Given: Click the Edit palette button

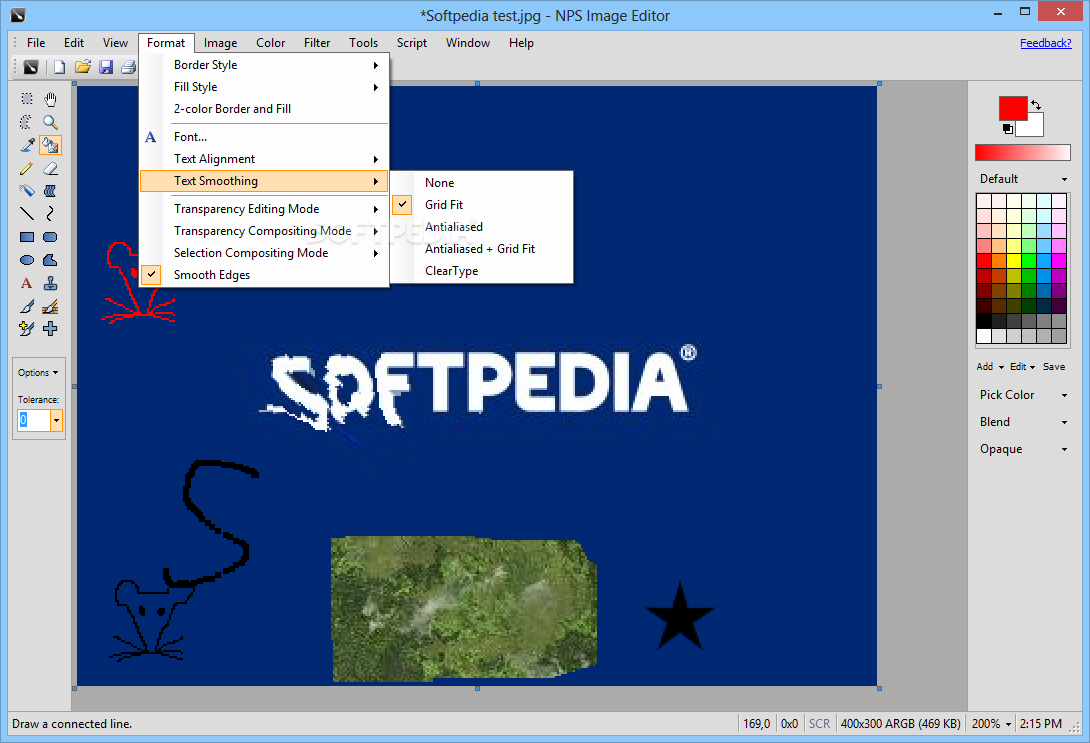Looking at the screenshot, I should pos(1023,366).
